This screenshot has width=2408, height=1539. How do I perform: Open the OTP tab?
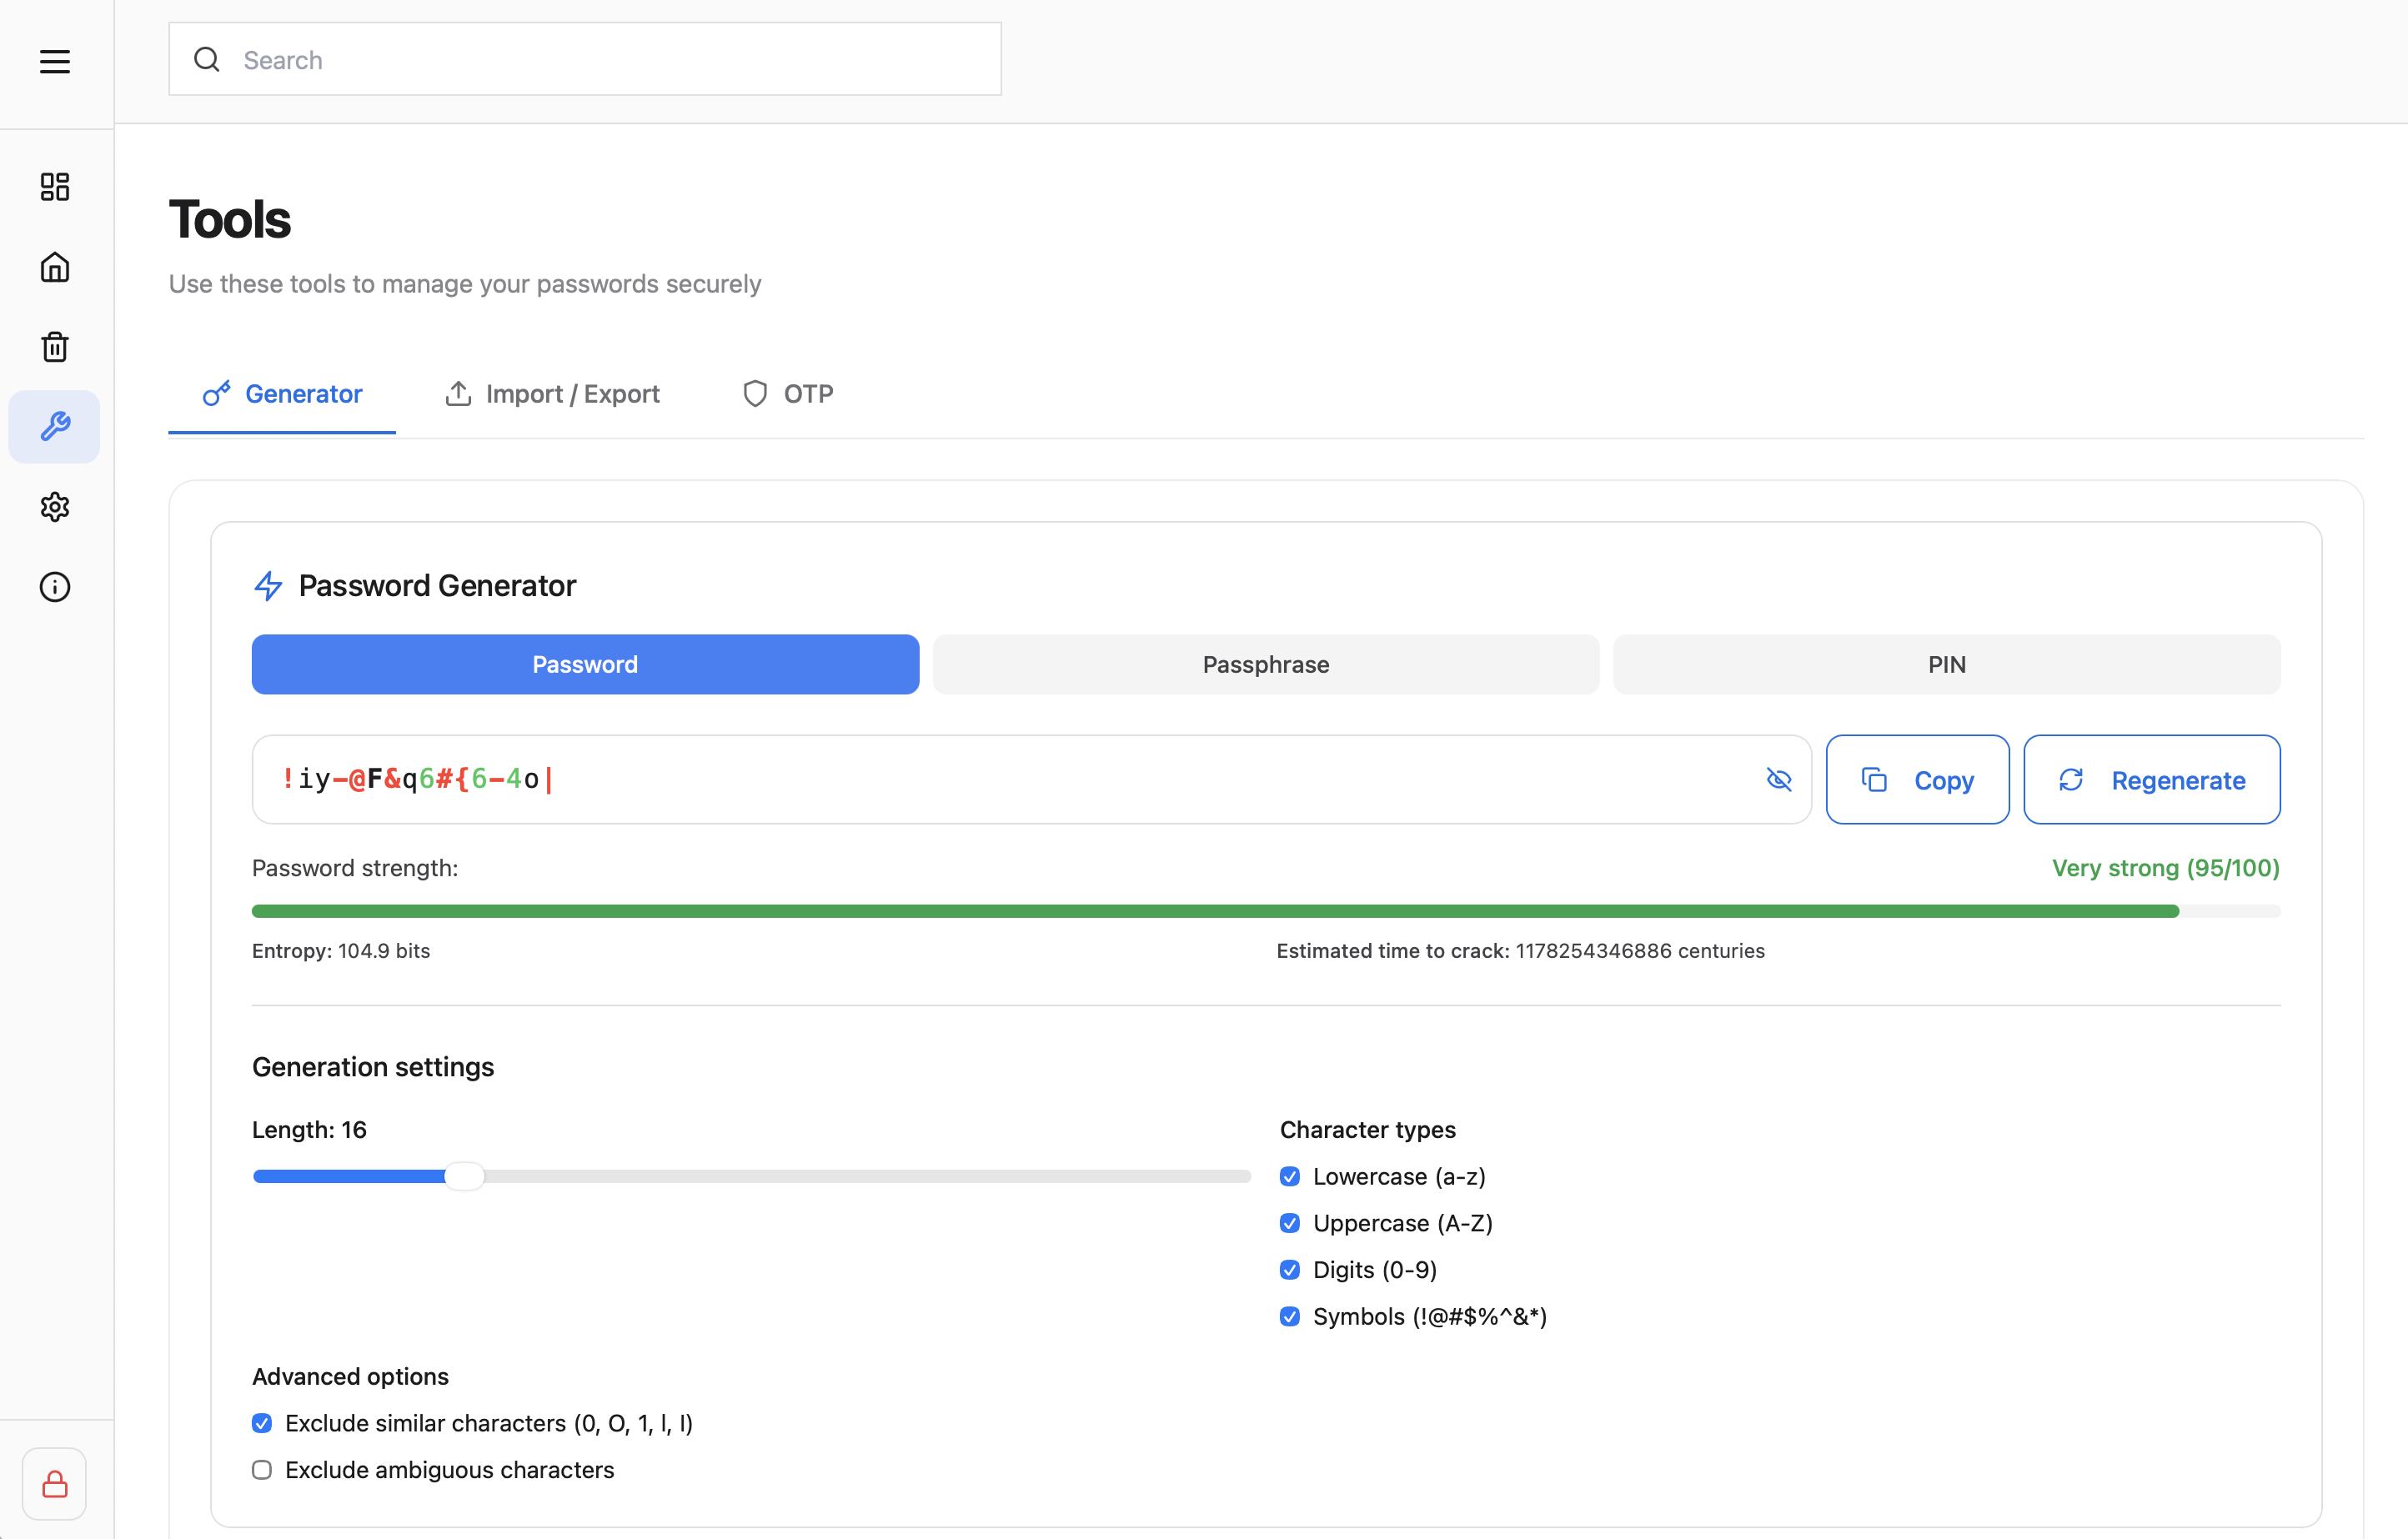788,394
